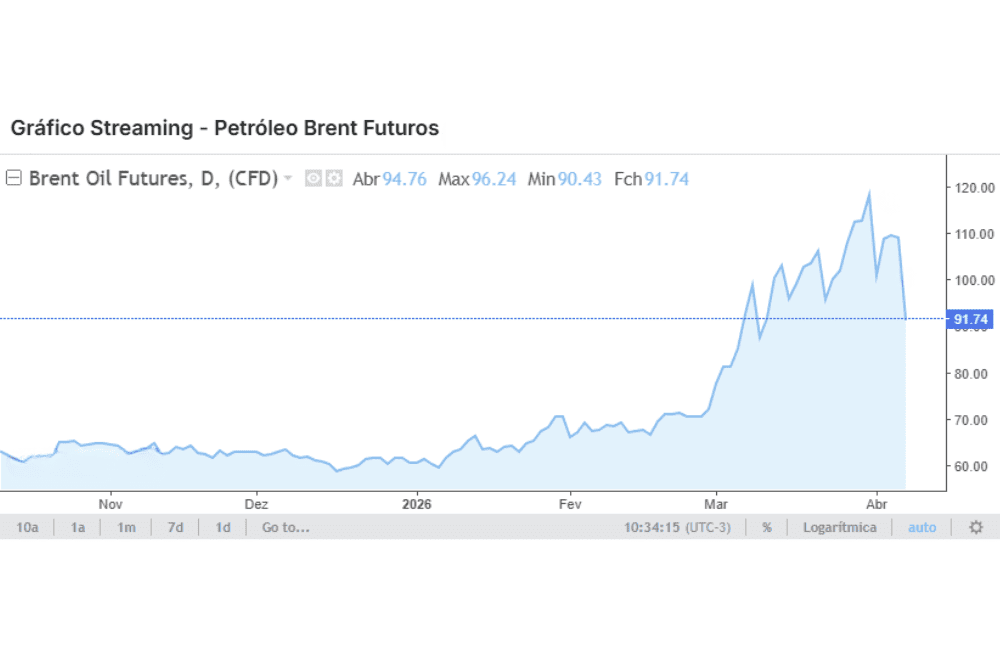The image size is (1000, 666).
Task: Open series format settings gear icon
Action: tap(334, 179)
